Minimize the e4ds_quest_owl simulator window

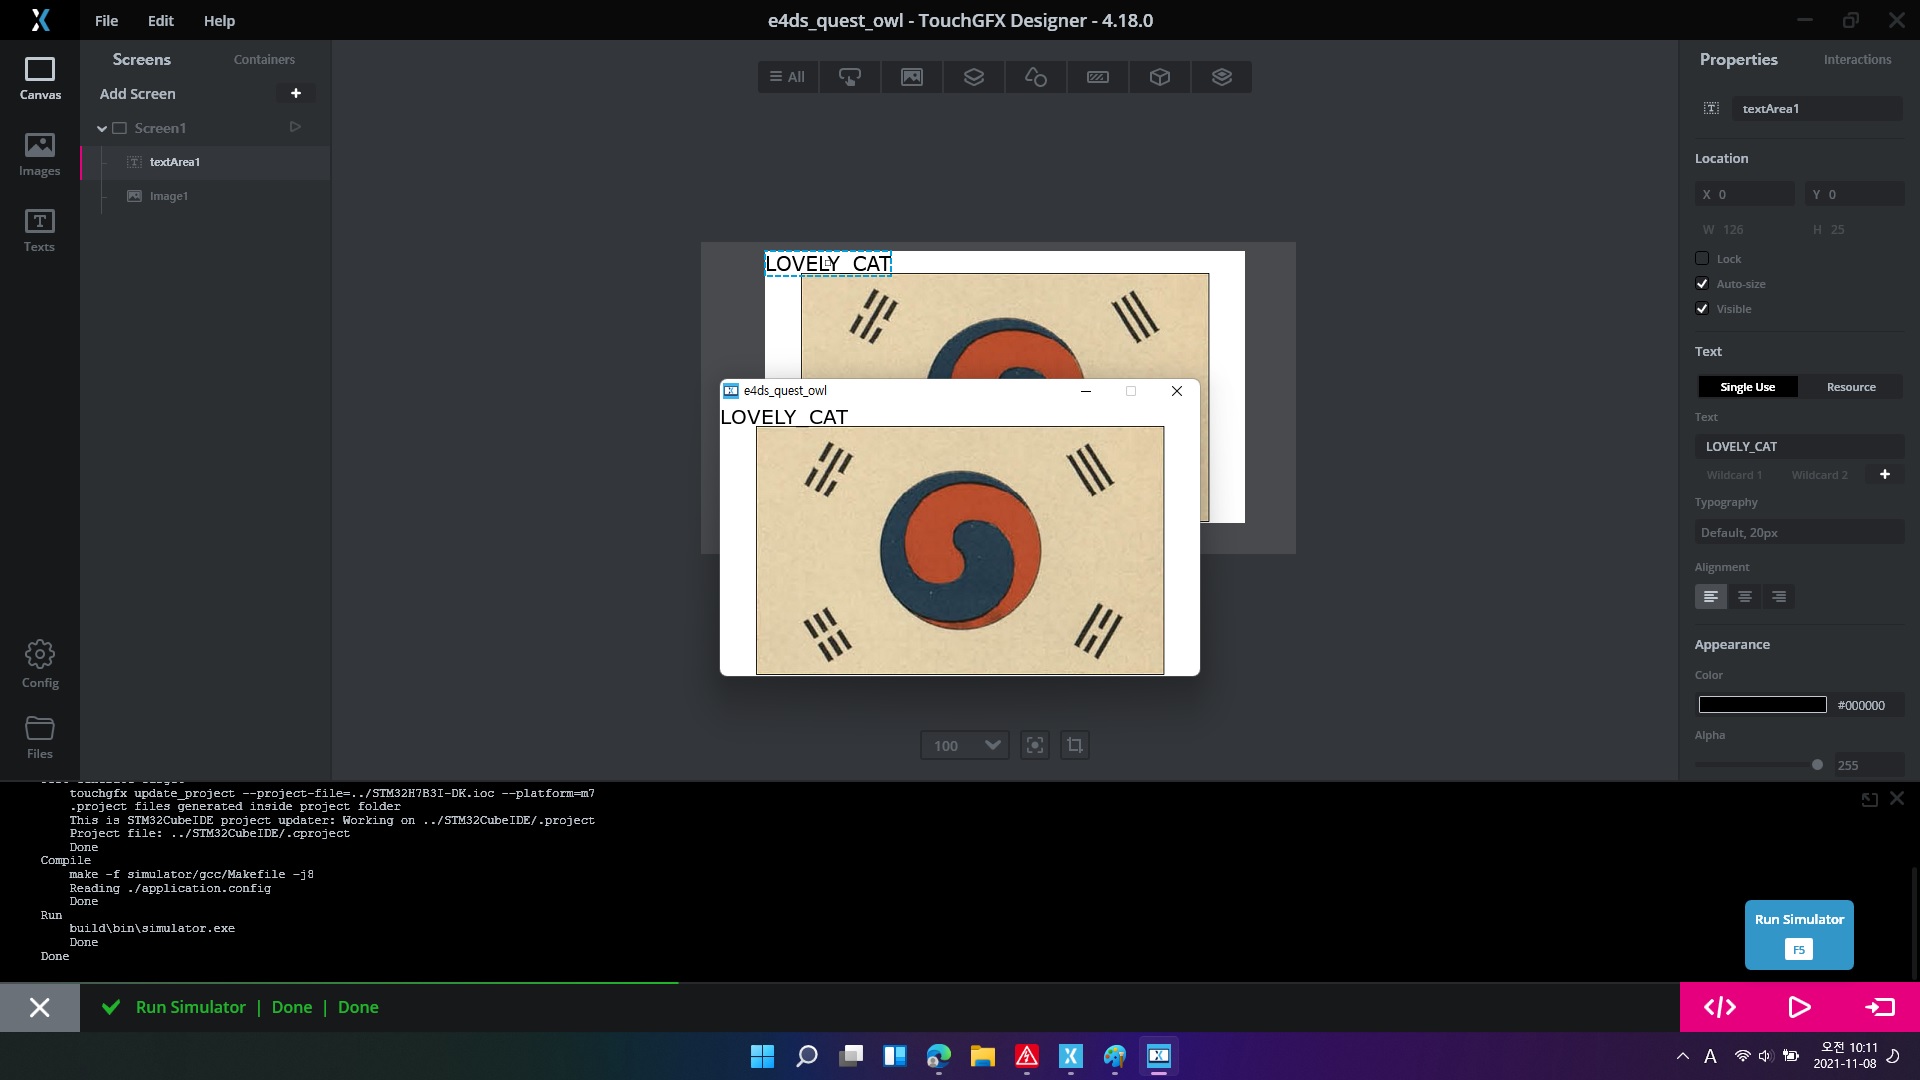(1085, 391)
